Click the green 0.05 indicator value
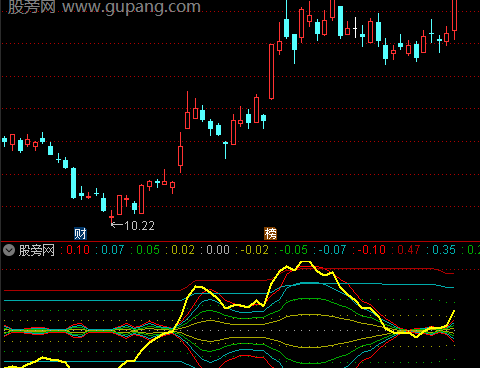 (x=148, y=250)
